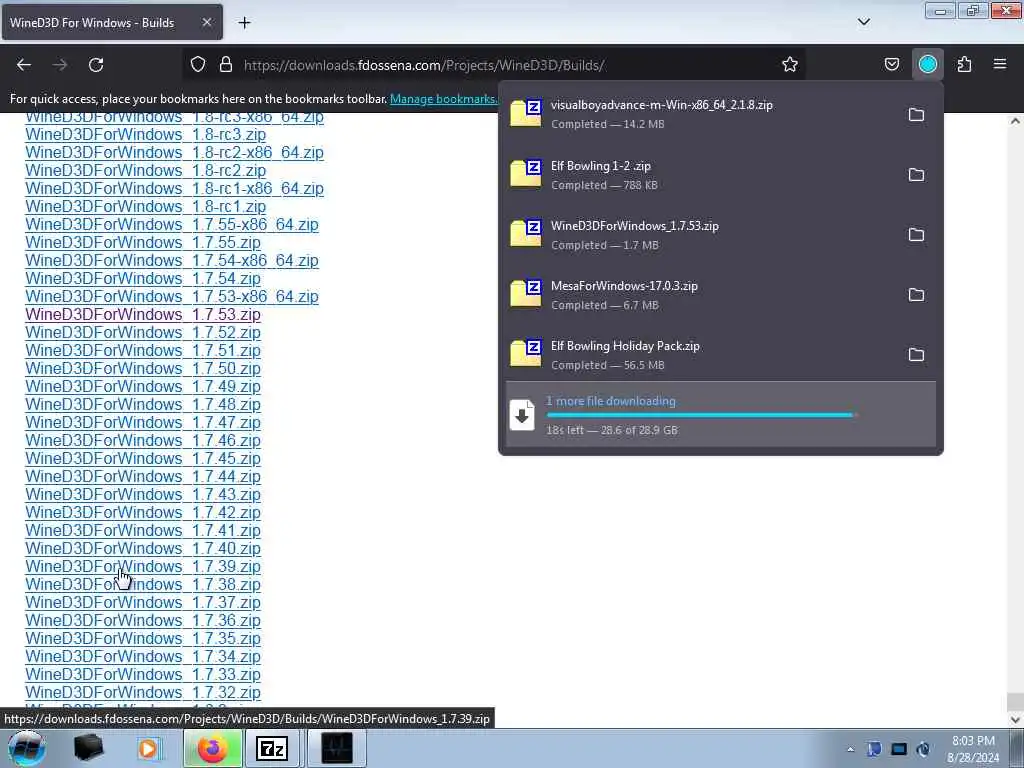Click '1 more file downloading' link
This screenshot has width=1024, height=768.
click(x=611, y=401)
